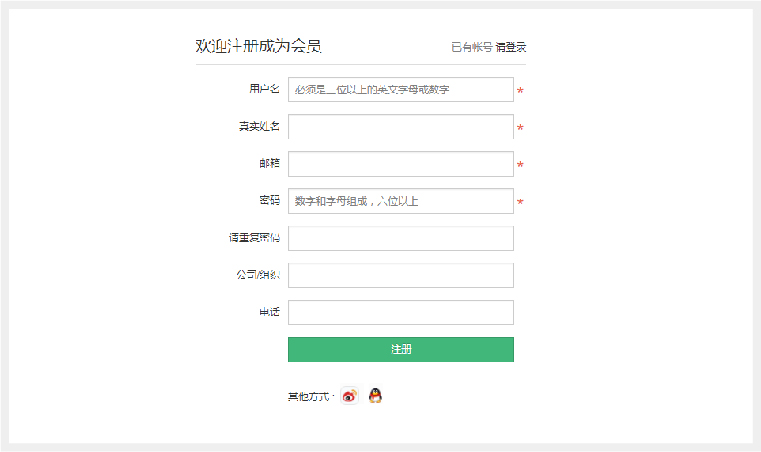Image resolution: width=761 pixels, height=452 pixels.
Task: Click the 电话 field label
Action: (269, 312)
